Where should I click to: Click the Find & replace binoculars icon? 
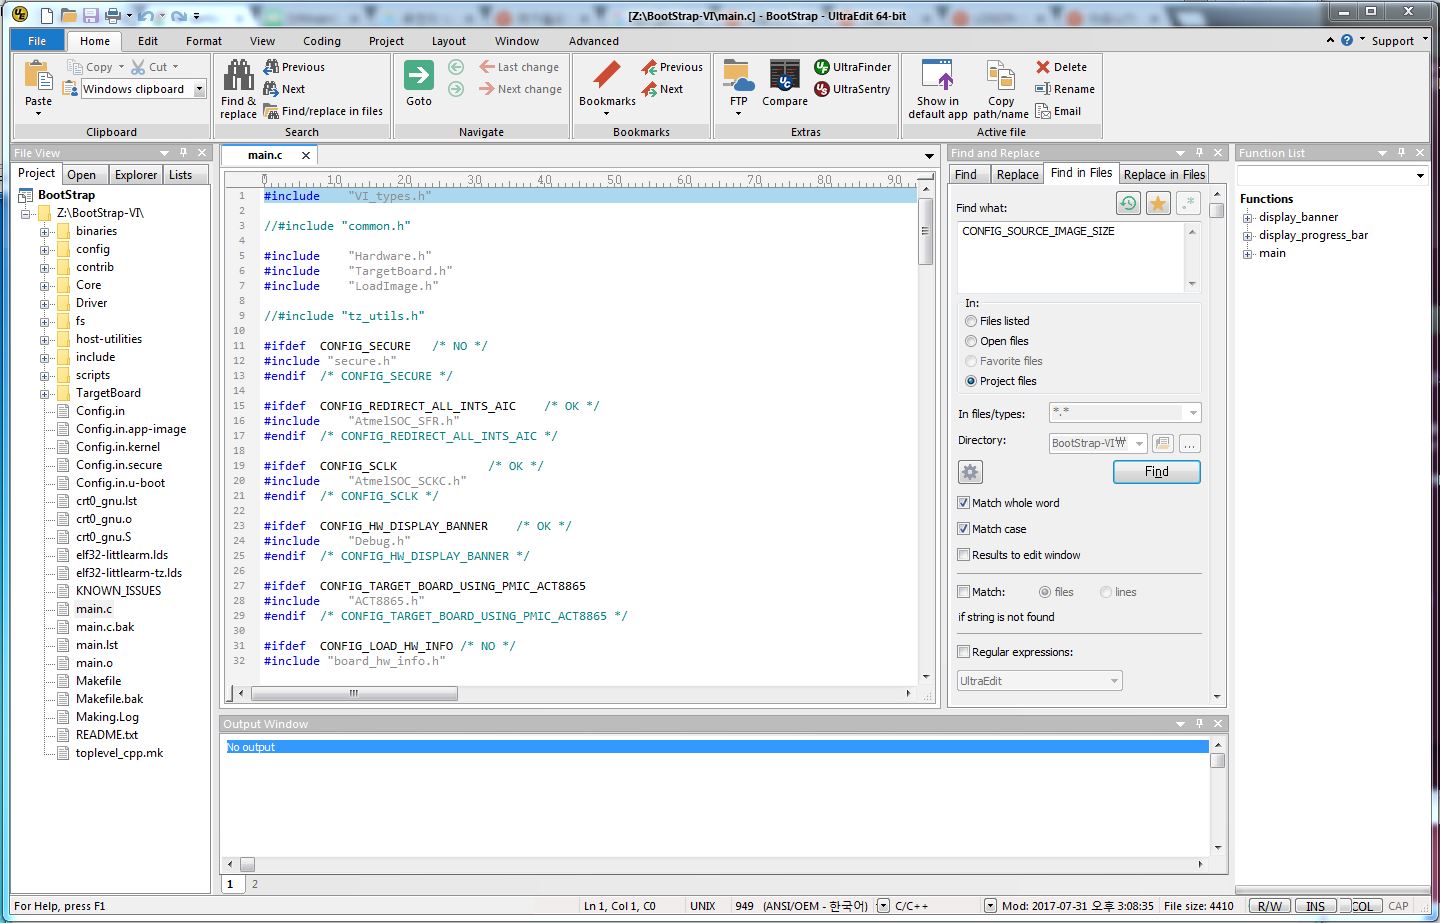click(x=238, y=77)
